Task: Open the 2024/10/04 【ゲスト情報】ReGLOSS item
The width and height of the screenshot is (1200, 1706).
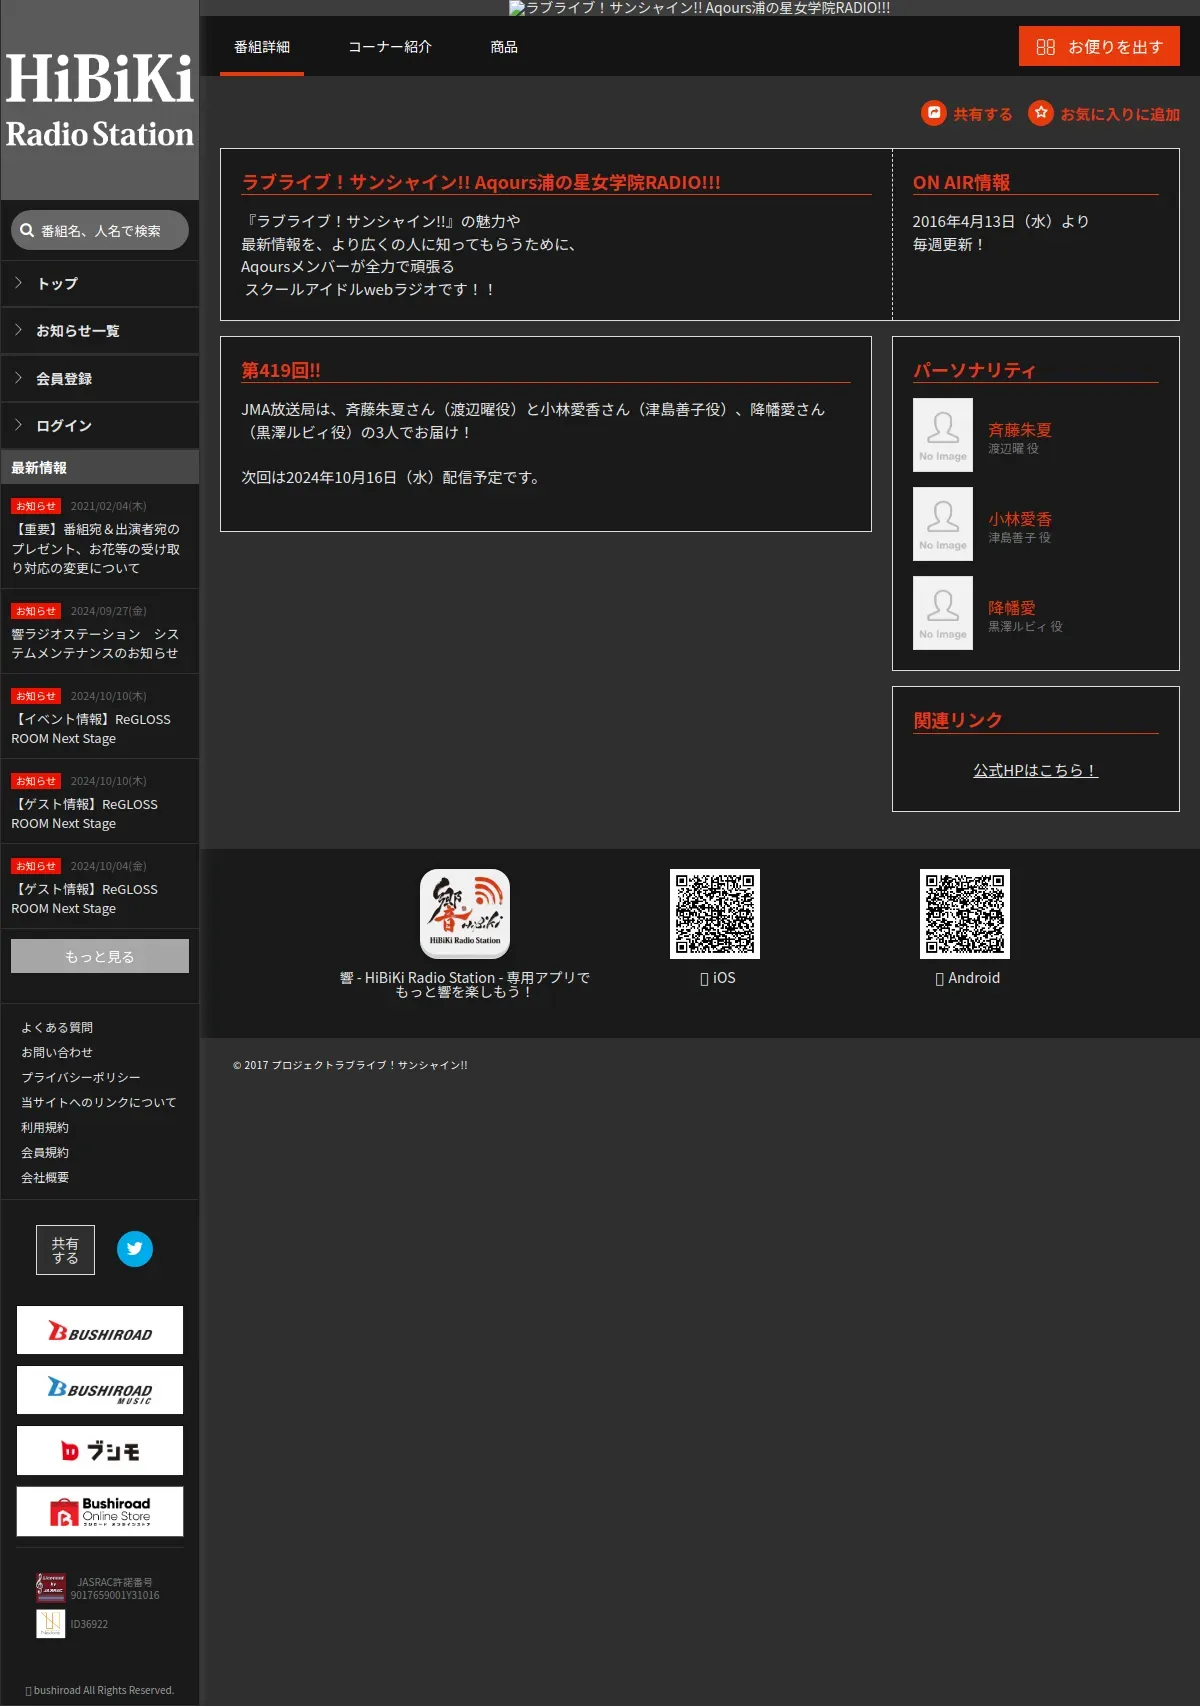Action: click(x=85, y=899)
